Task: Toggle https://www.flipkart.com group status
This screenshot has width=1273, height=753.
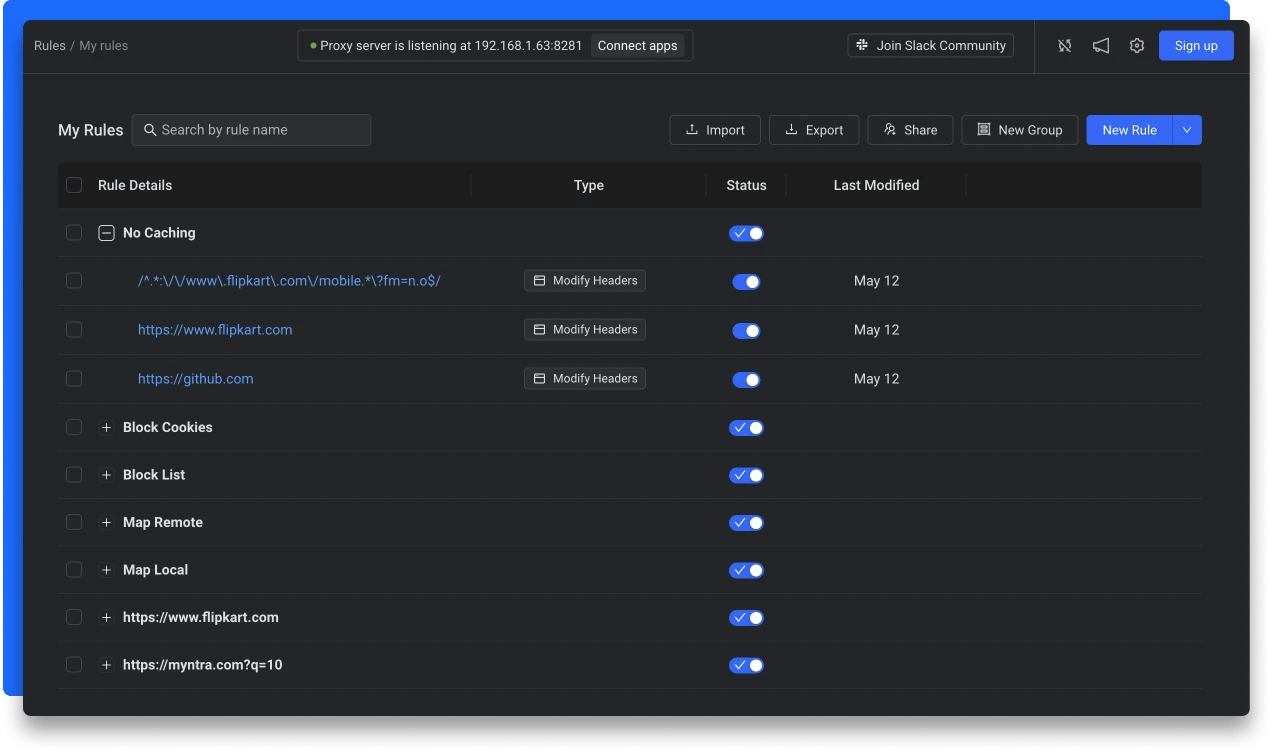Action: coord(746,618)
